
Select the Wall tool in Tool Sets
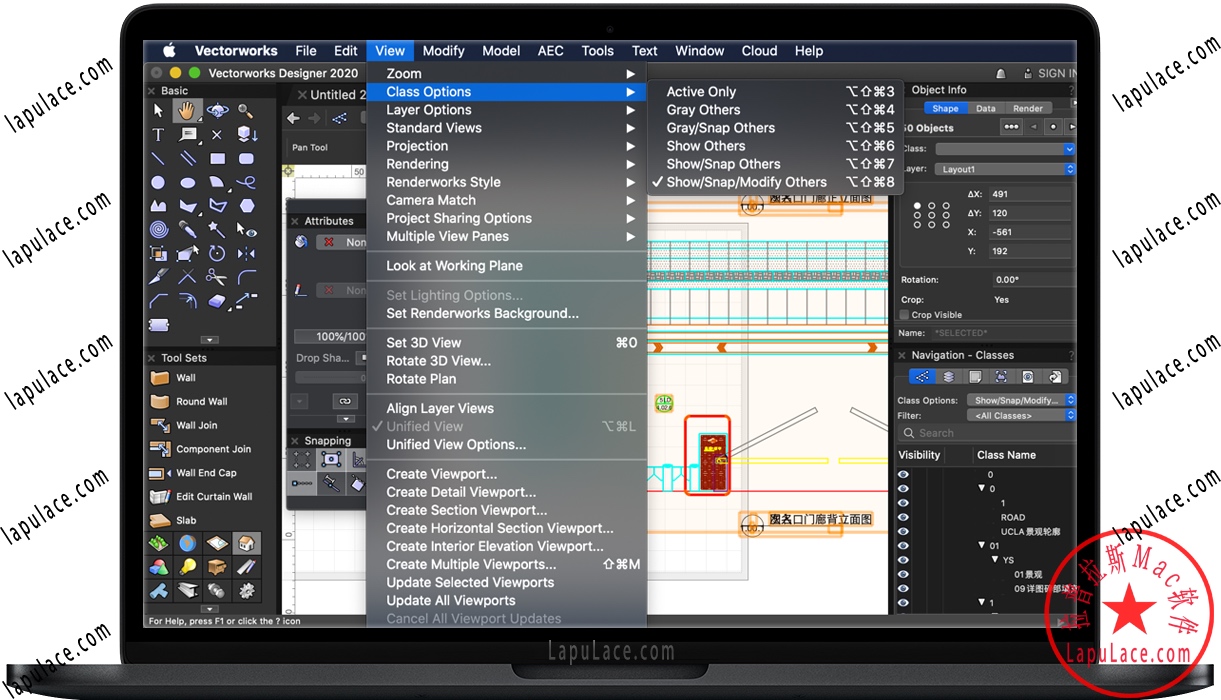(185, 378)
